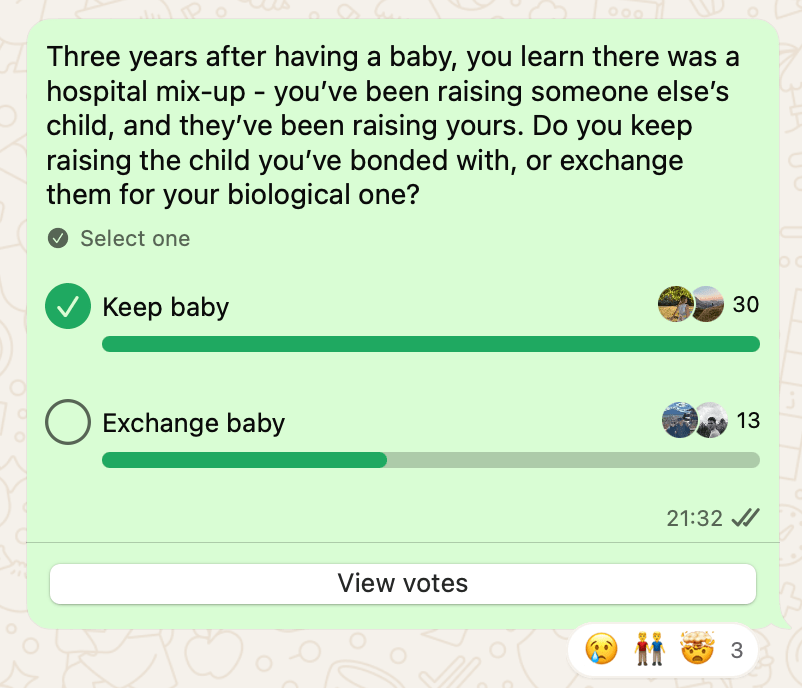Click the double checkmark read receipt icon
This screenshot has width=802, height=688.
coord(745,518)
